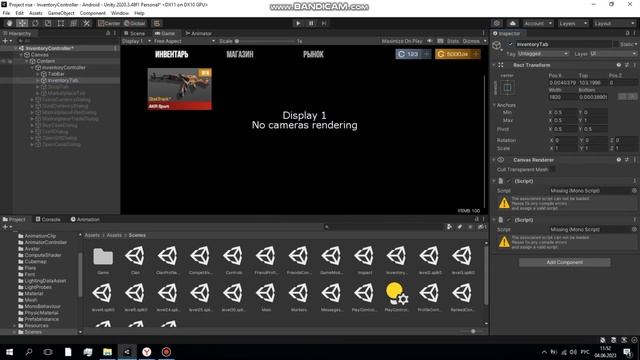The image size is (640, 360).
Task: Click Add Component button
Action: click(x=564, y=262)
